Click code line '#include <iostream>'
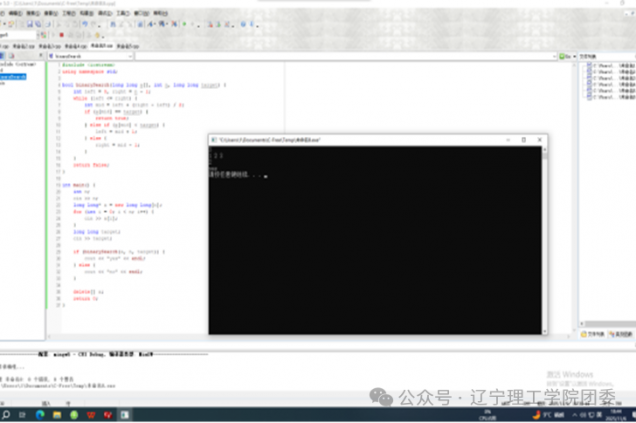636x423 pixels. pos(88,65)
